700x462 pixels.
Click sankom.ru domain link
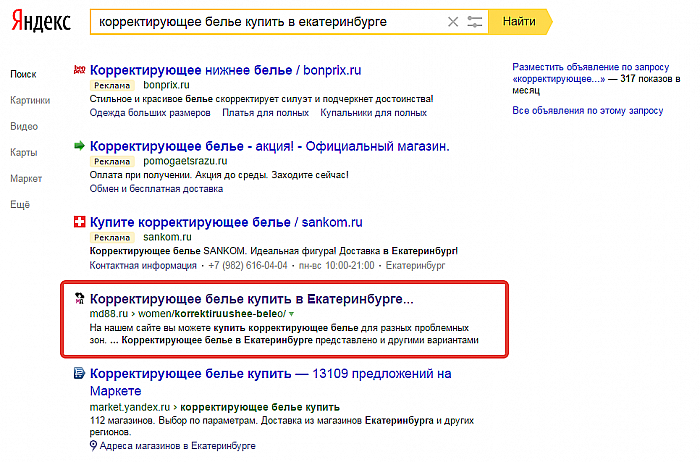tap(167, 237)
